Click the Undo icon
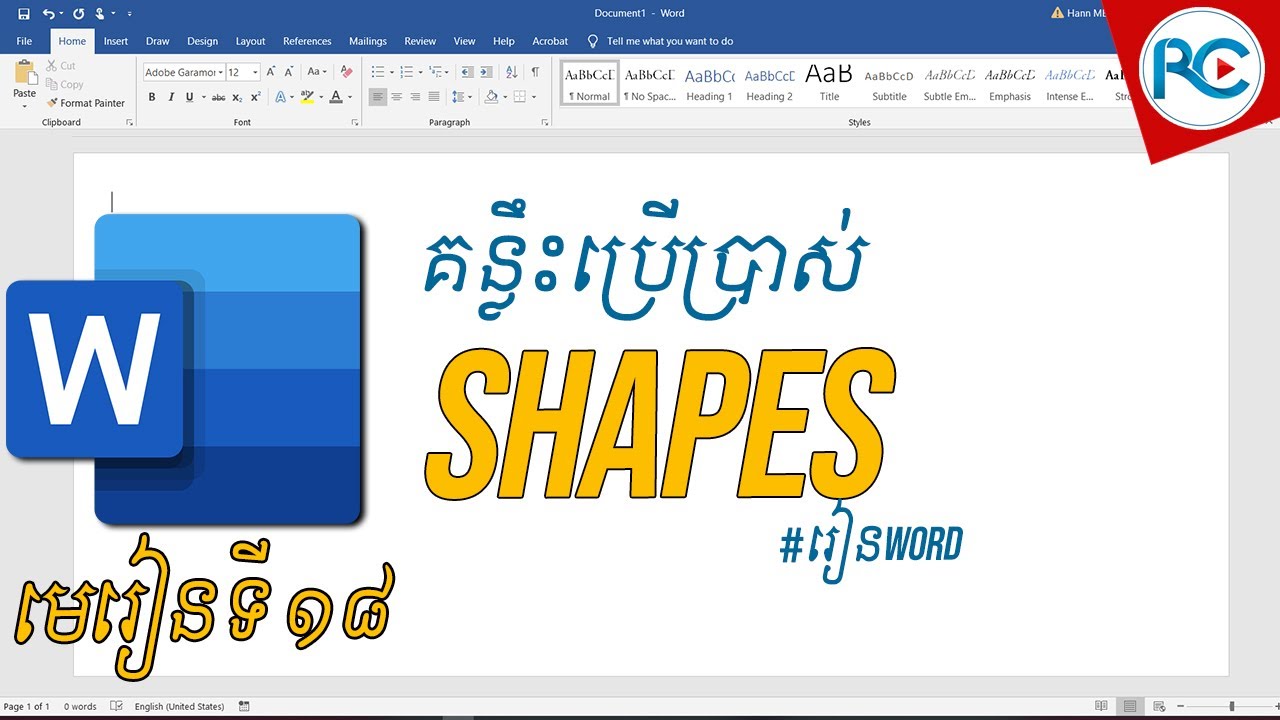This screenshot has width=1280, height=720. (48, 14)
